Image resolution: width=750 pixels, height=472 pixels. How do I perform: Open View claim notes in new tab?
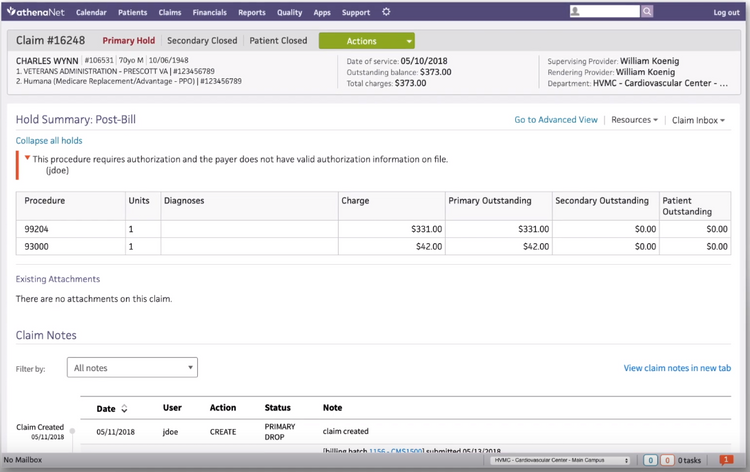click(676, 368)
